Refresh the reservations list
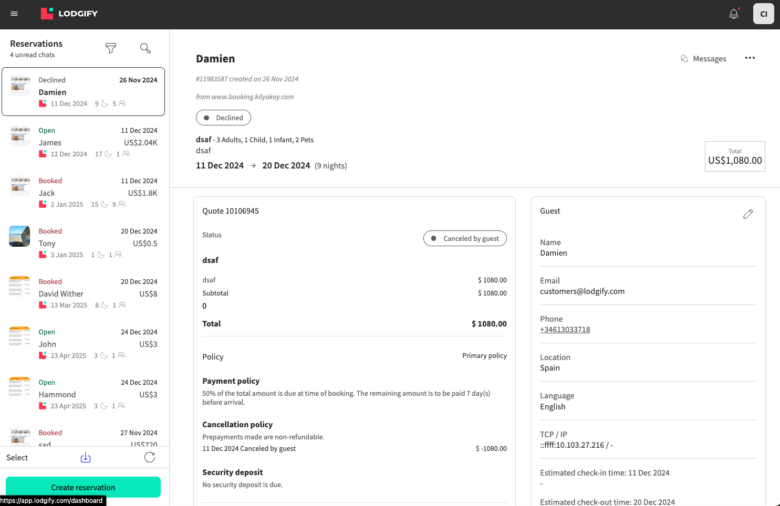This screenshot has height=506, width=780. click(150, 457)
